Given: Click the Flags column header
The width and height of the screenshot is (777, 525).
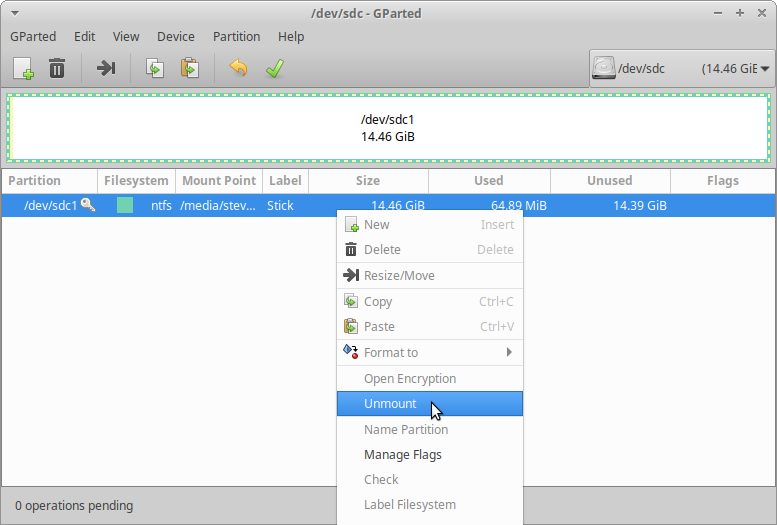Looking at the screenshot, I should pos(722,181).
